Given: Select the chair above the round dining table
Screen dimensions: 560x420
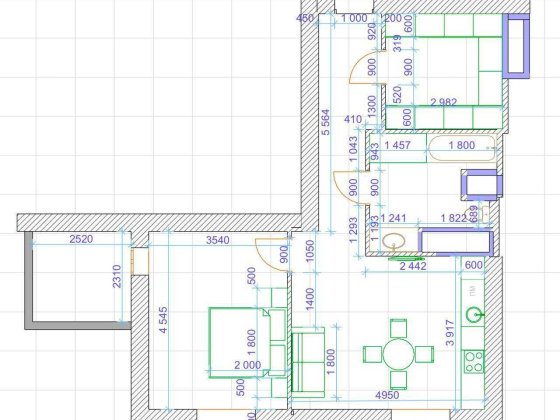Looking at the screenshot, I should coord(398,328).
